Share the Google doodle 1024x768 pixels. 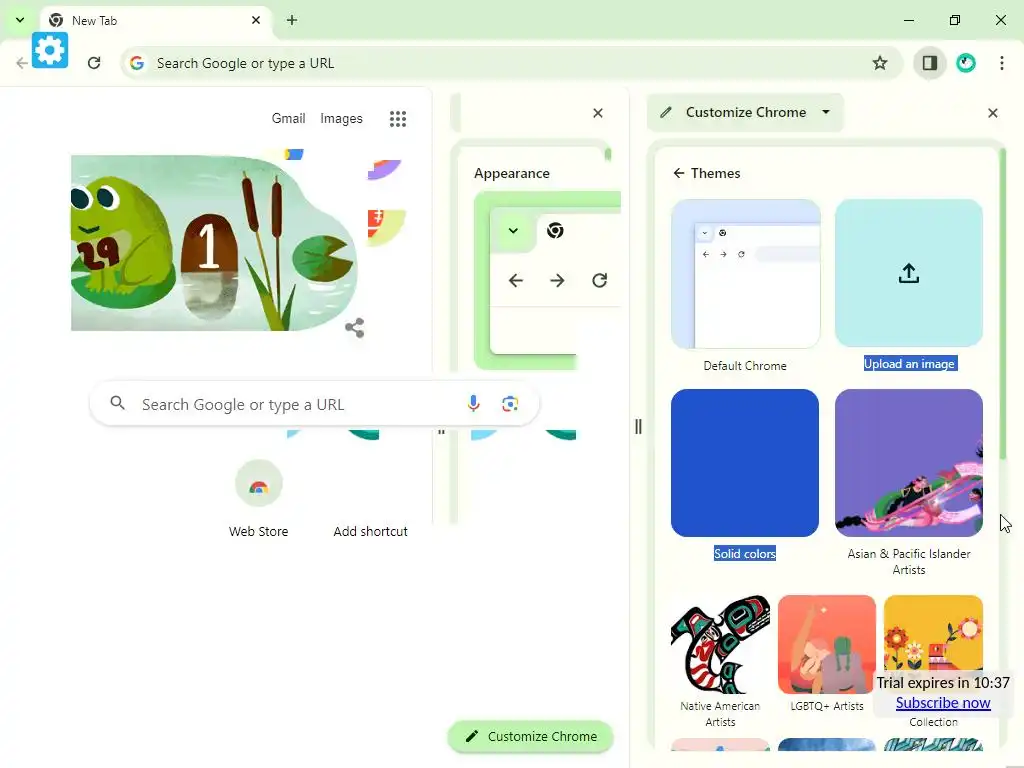pyautogui.click(x=355, y=328)
